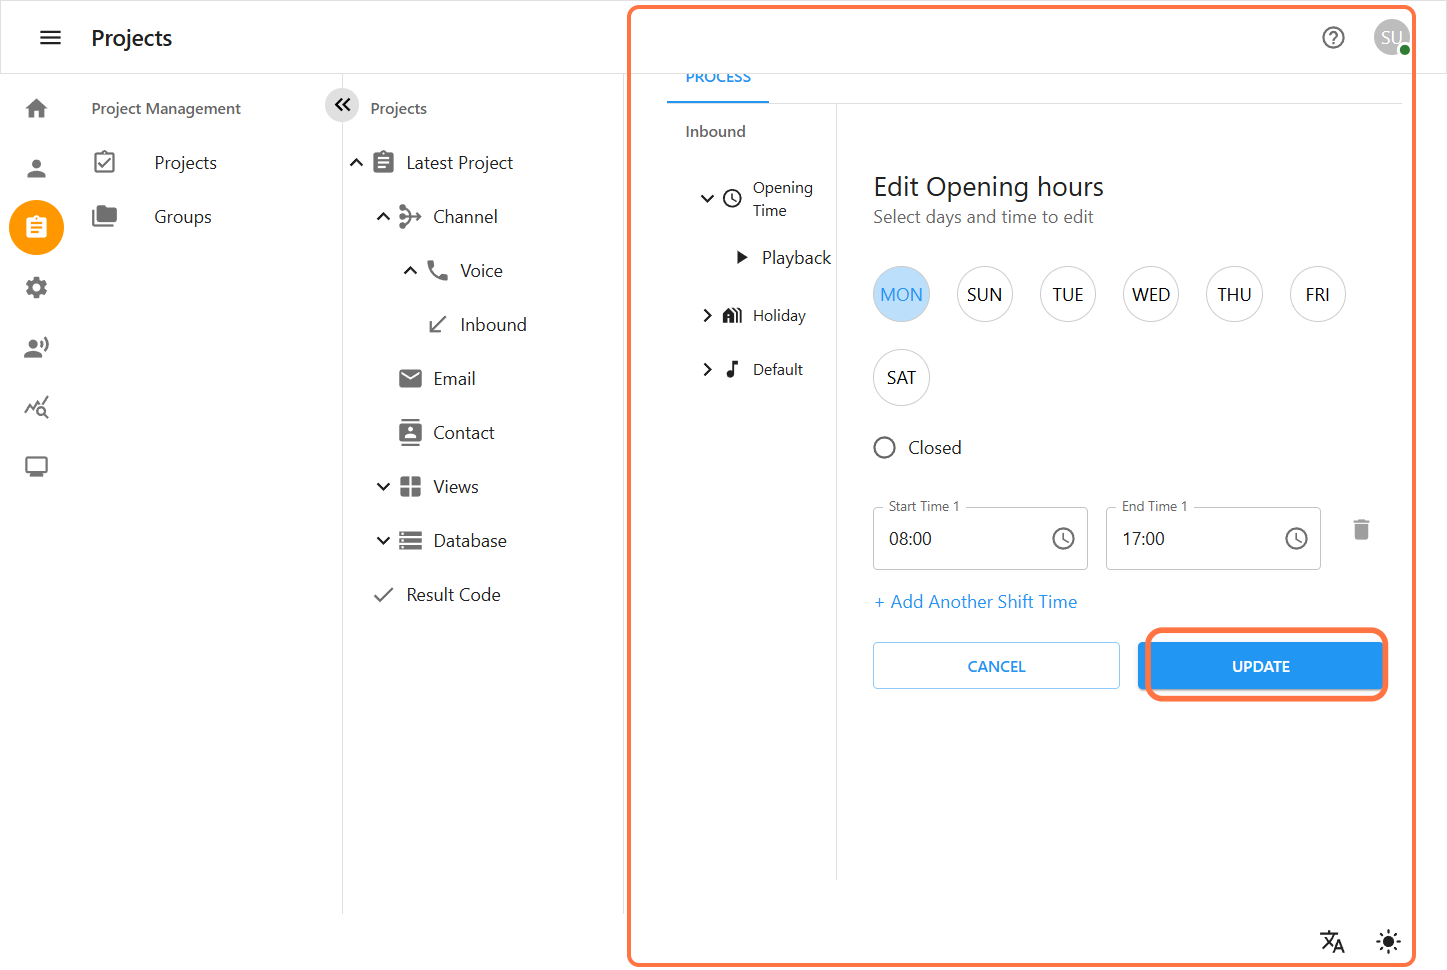Click the home icon in sidebar
Image resolution: width=1447 pixels, height=970 pixels.
(x=37, y=108)
